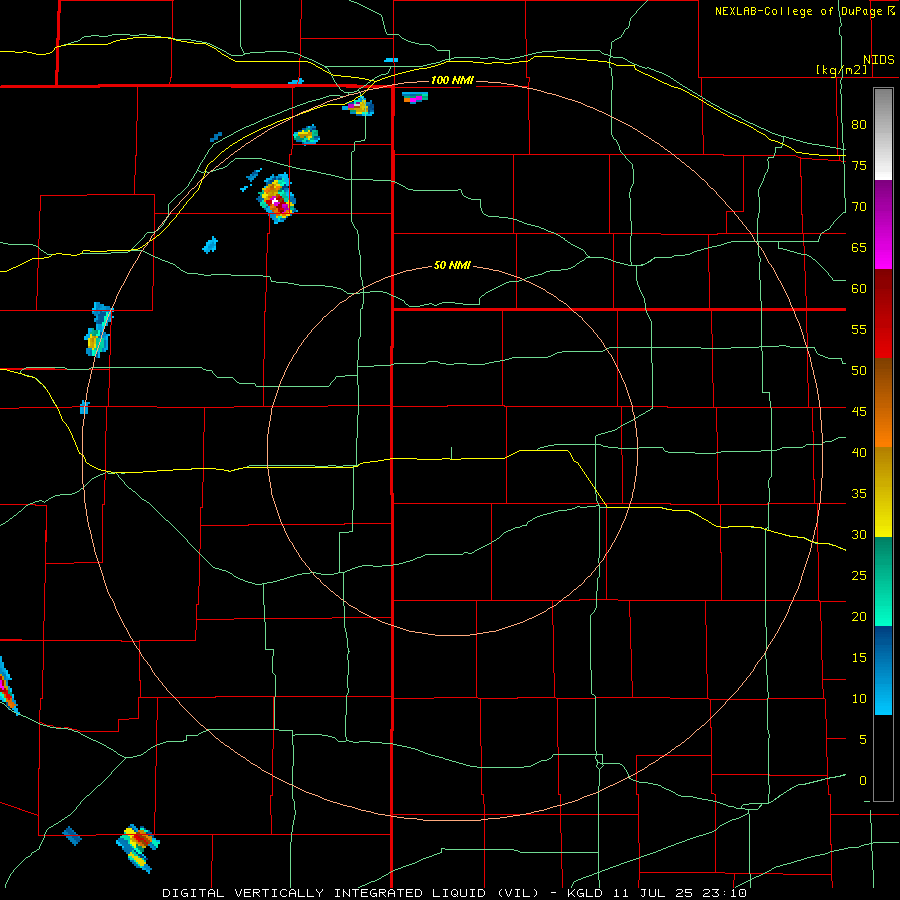Click the 30 value on the color scale
The width and height of the screenshot is (900, 900).
859,534
